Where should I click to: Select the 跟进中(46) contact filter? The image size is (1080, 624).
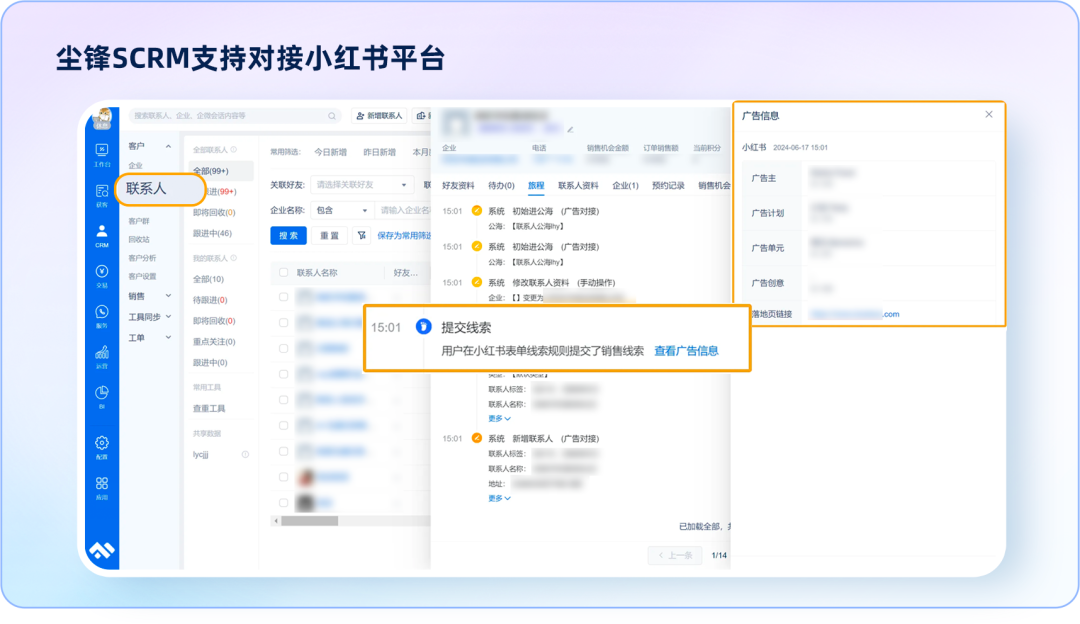[x=212, y=233]
